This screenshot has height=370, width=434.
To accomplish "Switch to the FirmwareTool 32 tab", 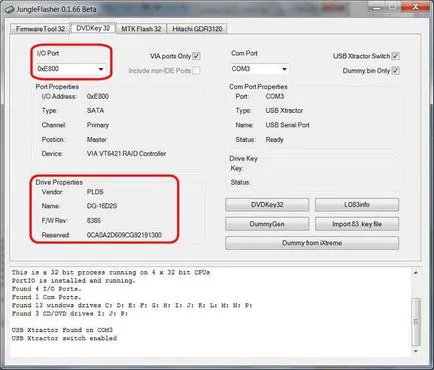I will pyautogui.click(x=40, y=29).
